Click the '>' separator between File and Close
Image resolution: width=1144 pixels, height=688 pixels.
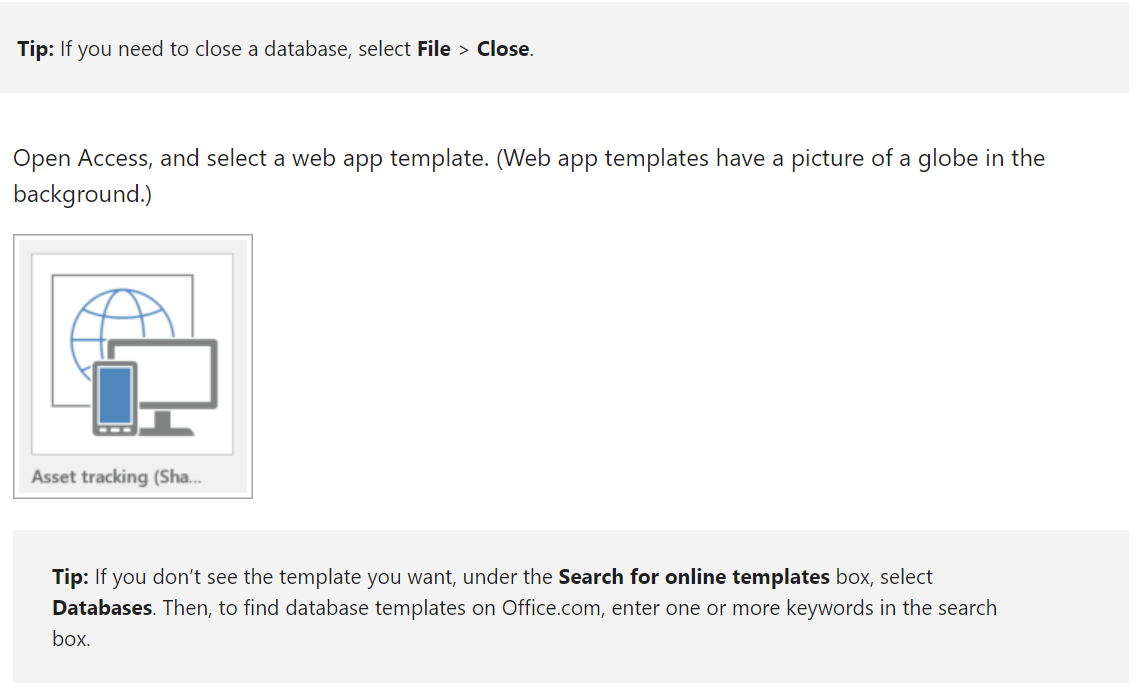[x=464, y=50]
